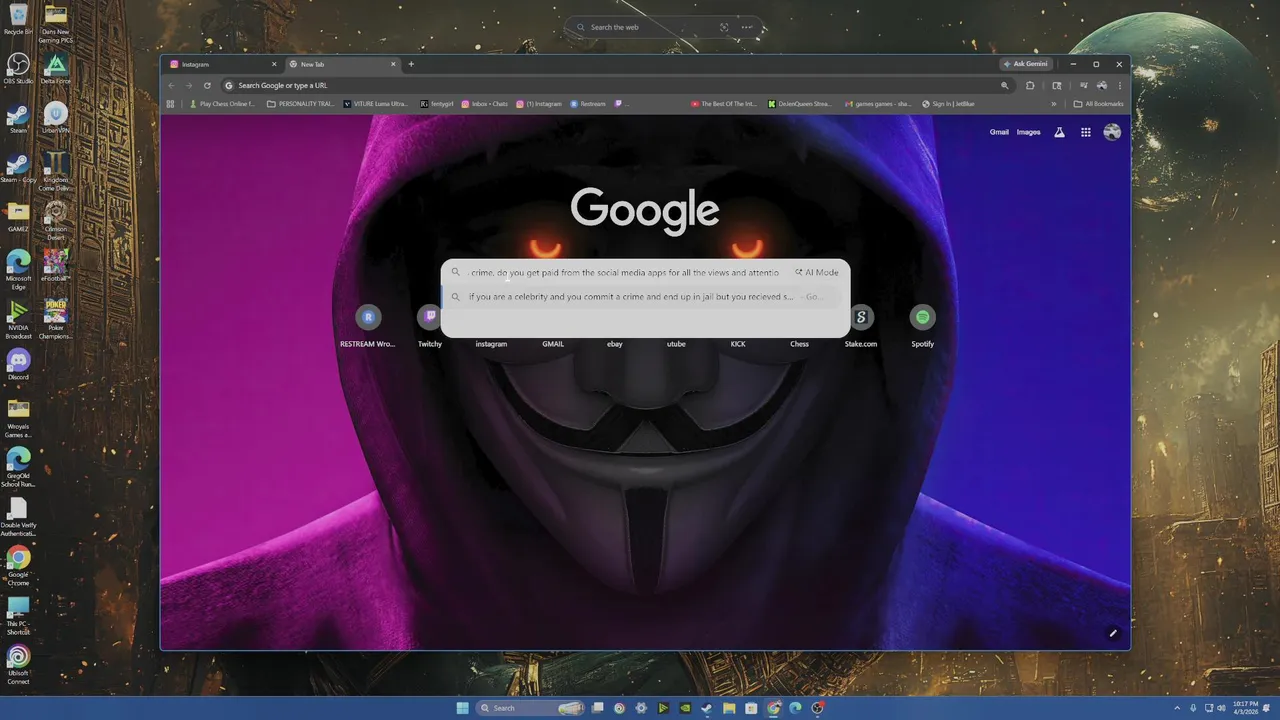Viewport: 1280px width, 720px height.
Task: Open the Spotify shortcut tile
Action: click(922, 326)
